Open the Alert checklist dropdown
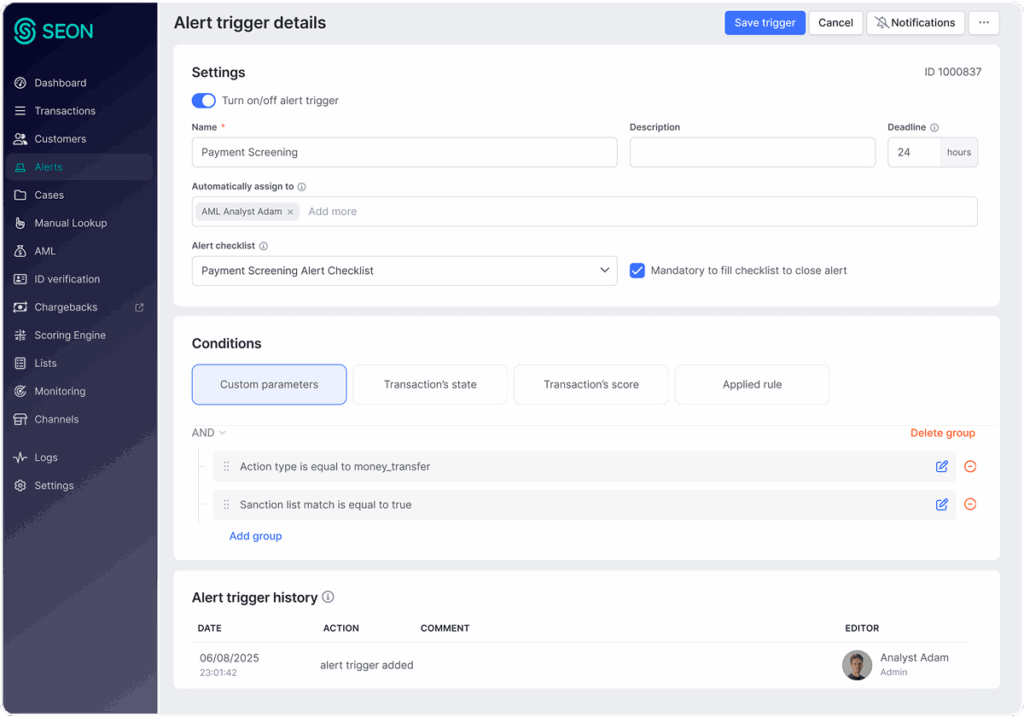Screen dimensions: 1024x717 (404, 270)
